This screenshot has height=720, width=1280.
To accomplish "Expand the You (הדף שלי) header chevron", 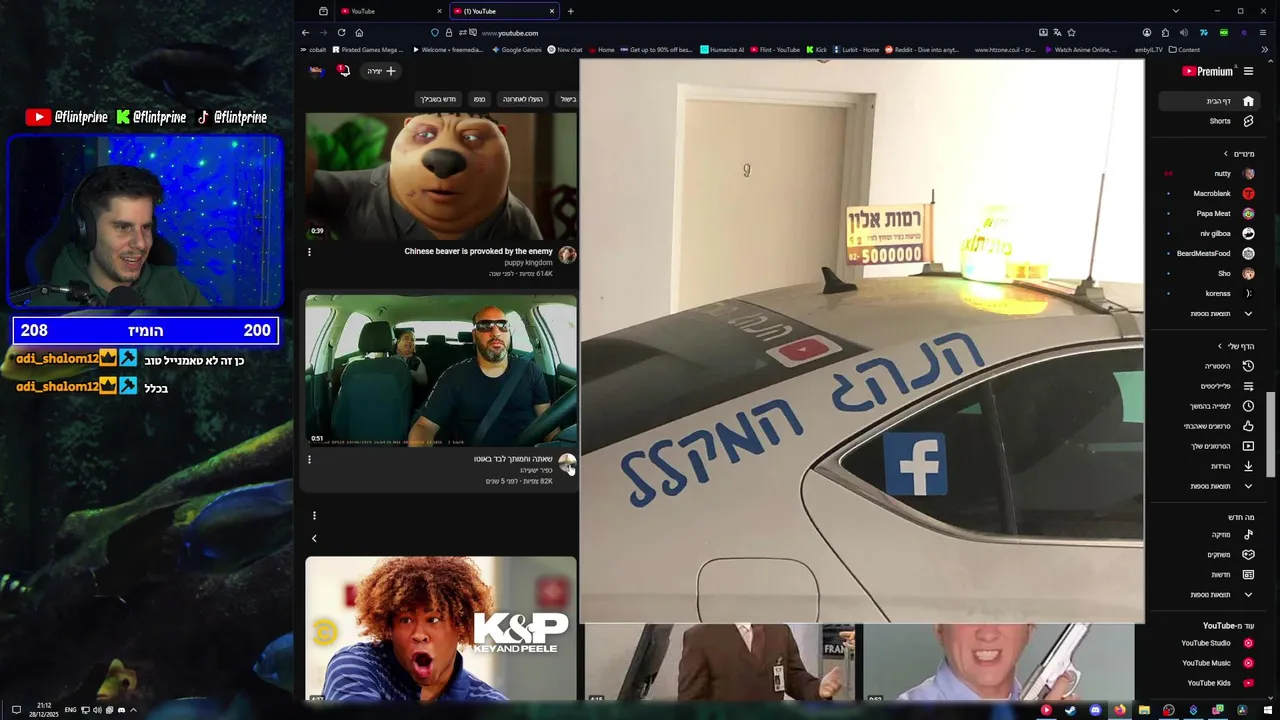I will 1220,346.
